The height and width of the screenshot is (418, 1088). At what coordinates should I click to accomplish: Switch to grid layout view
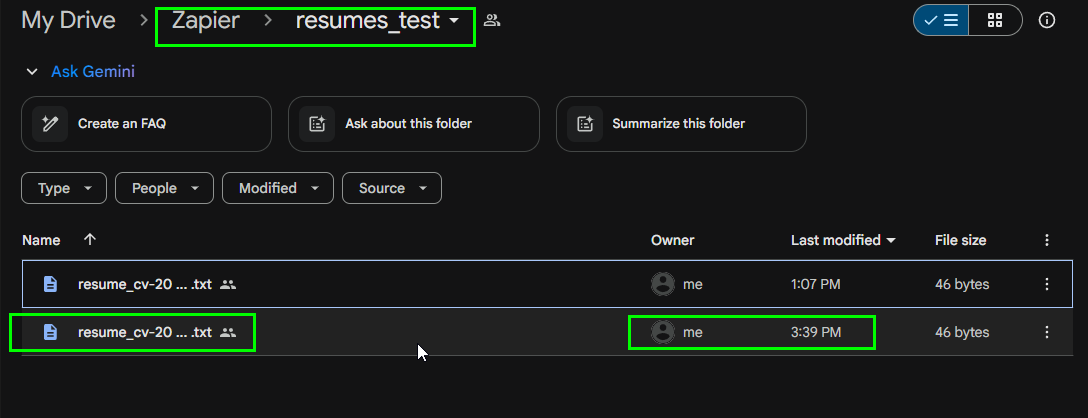(x=994, y=20)
